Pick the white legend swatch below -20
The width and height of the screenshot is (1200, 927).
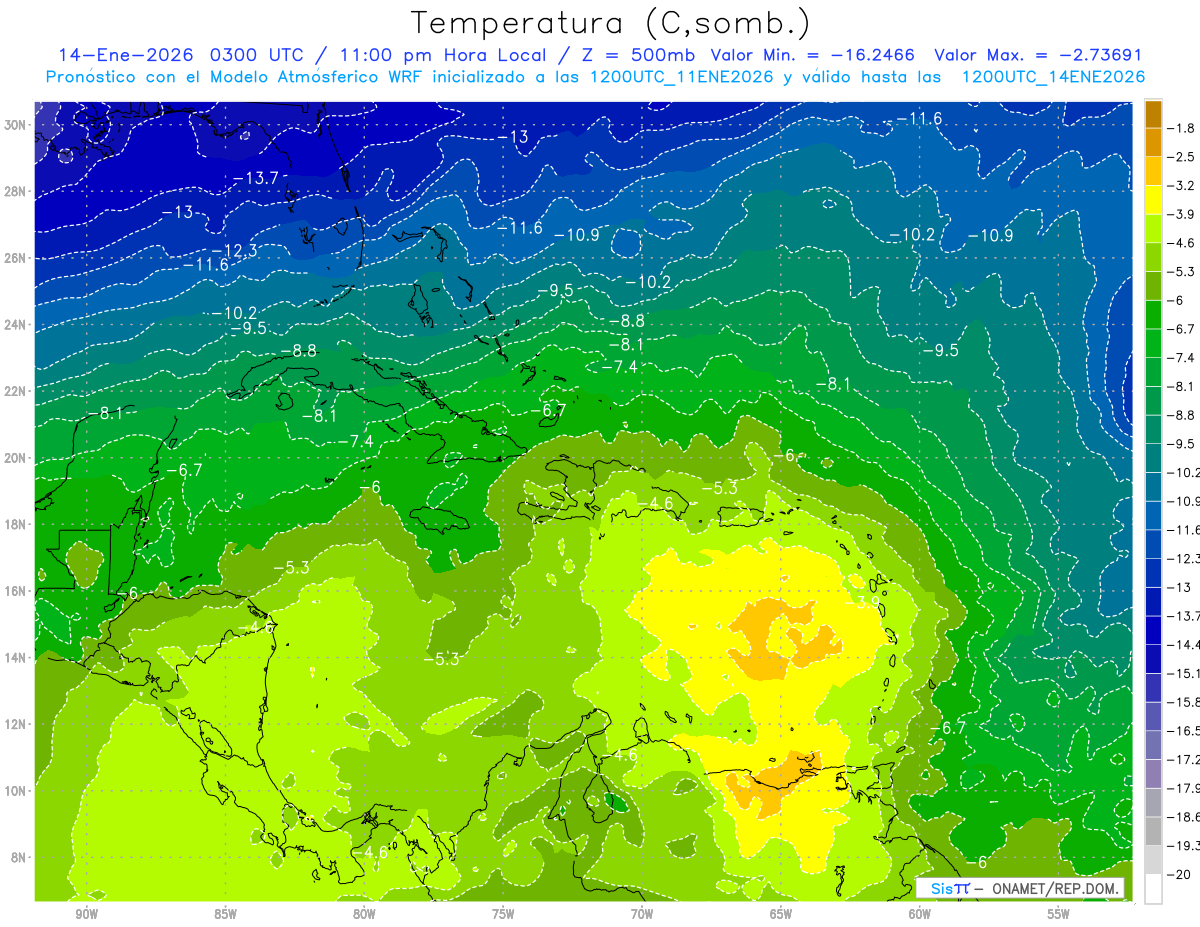[1153, 888]
